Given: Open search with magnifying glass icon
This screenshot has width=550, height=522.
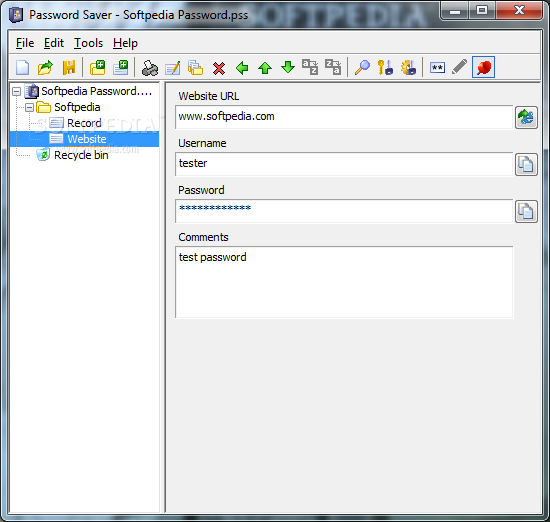Looking at the screenshot, I should [x=362, y=67].
